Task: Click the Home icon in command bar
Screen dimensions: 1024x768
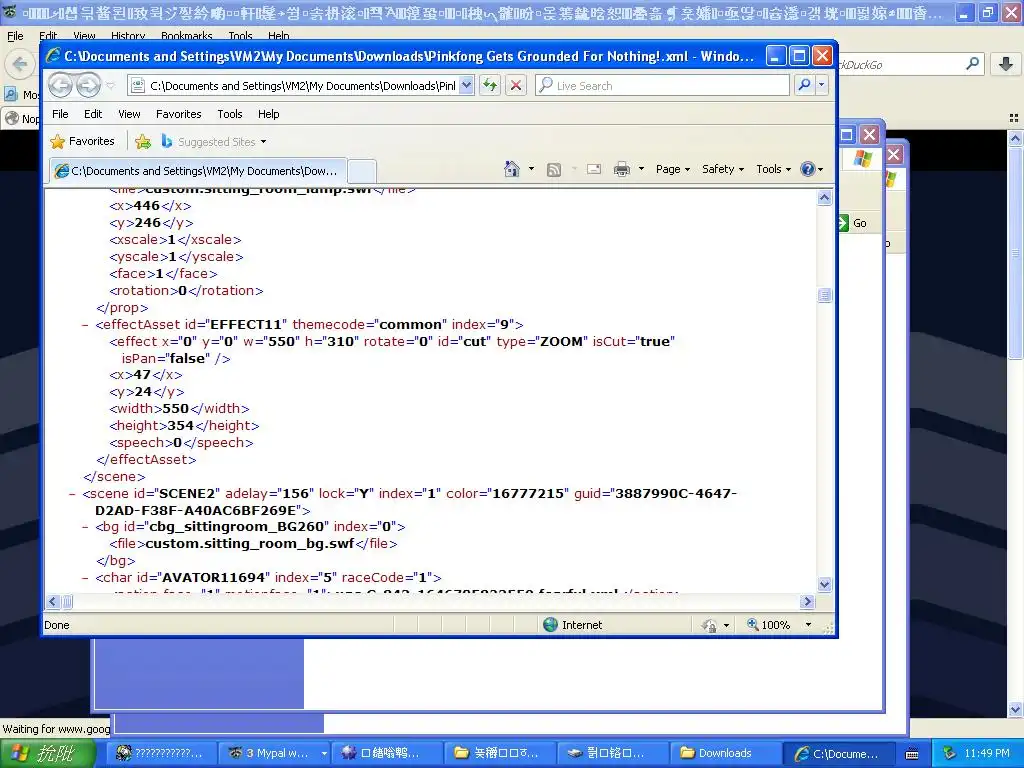Action: pos(511,169)
